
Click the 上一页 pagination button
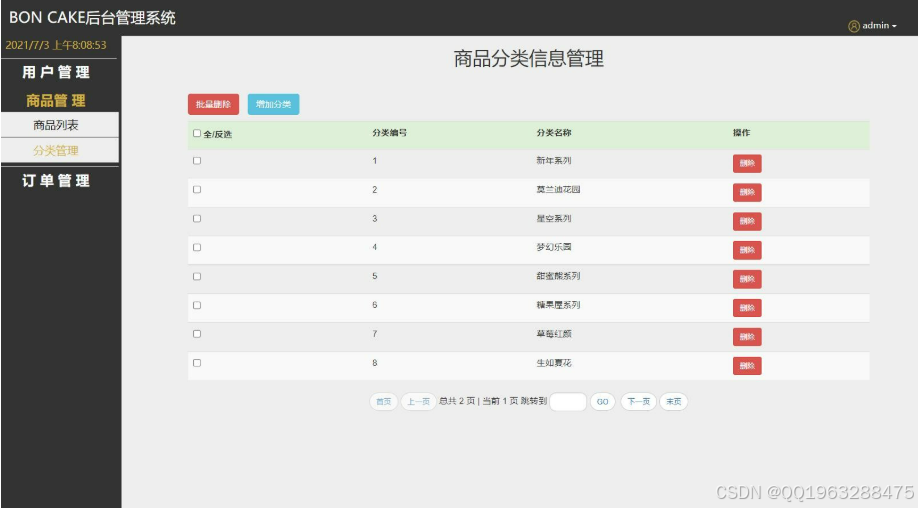(x=418, y=401)
